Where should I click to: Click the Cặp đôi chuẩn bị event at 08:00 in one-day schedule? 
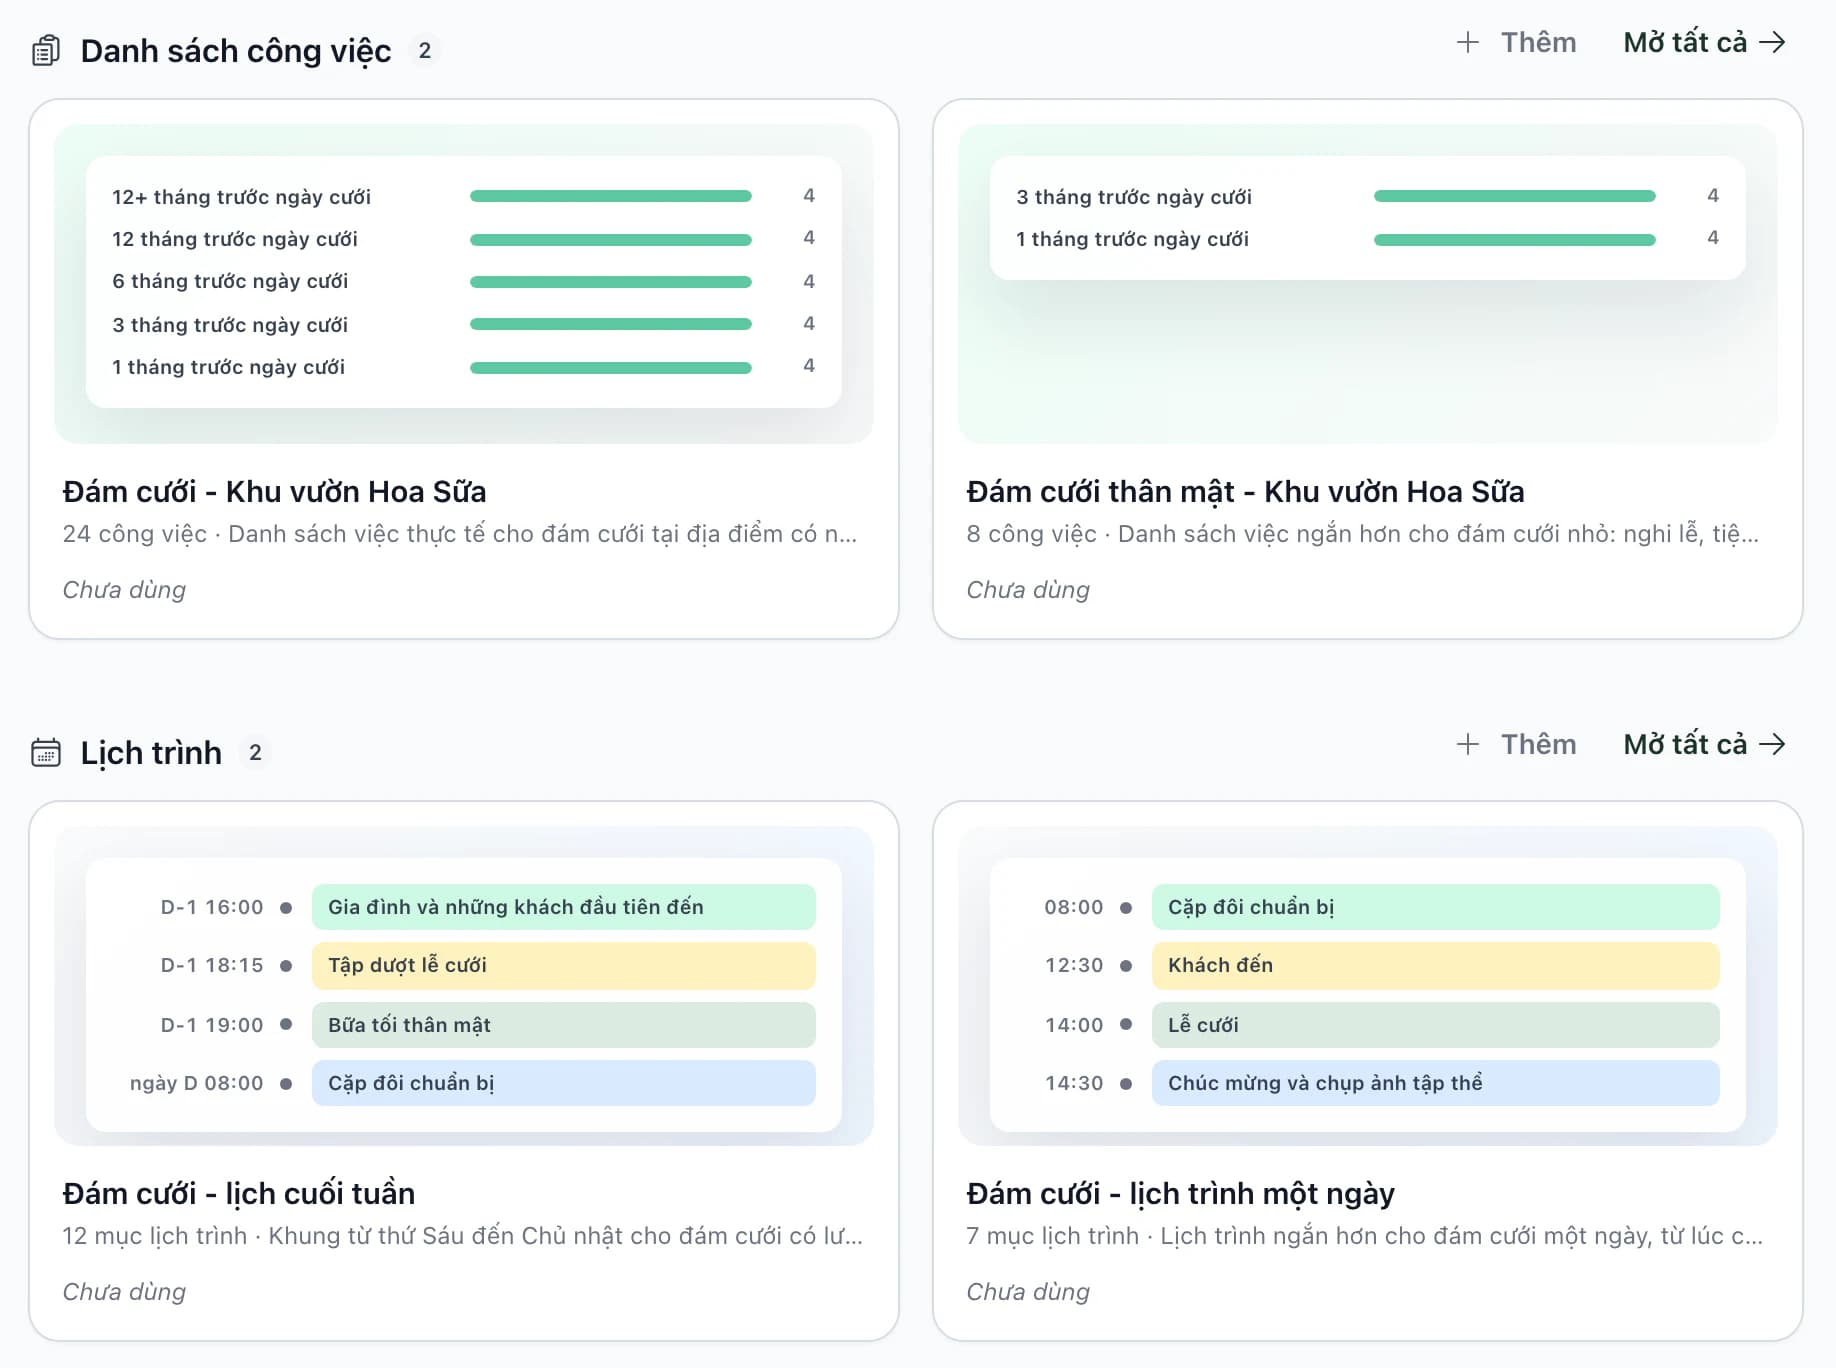(x=1436, y=907)
